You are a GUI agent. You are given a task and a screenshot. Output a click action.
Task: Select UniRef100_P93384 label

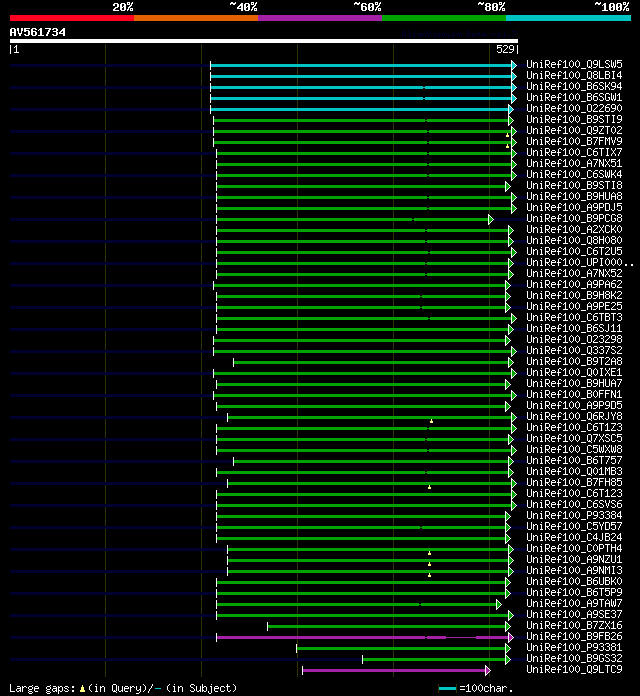574,515
